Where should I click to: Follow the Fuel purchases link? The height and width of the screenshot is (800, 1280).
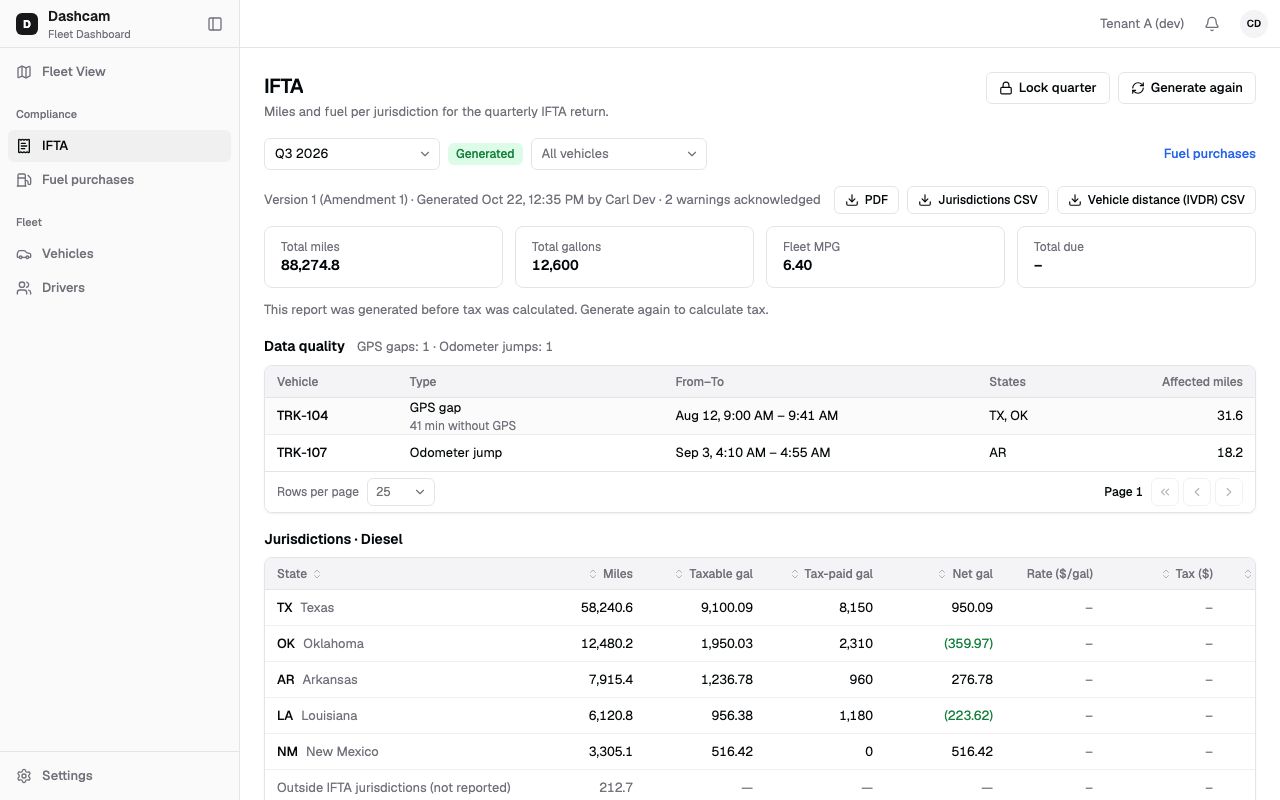(1209, 154)
